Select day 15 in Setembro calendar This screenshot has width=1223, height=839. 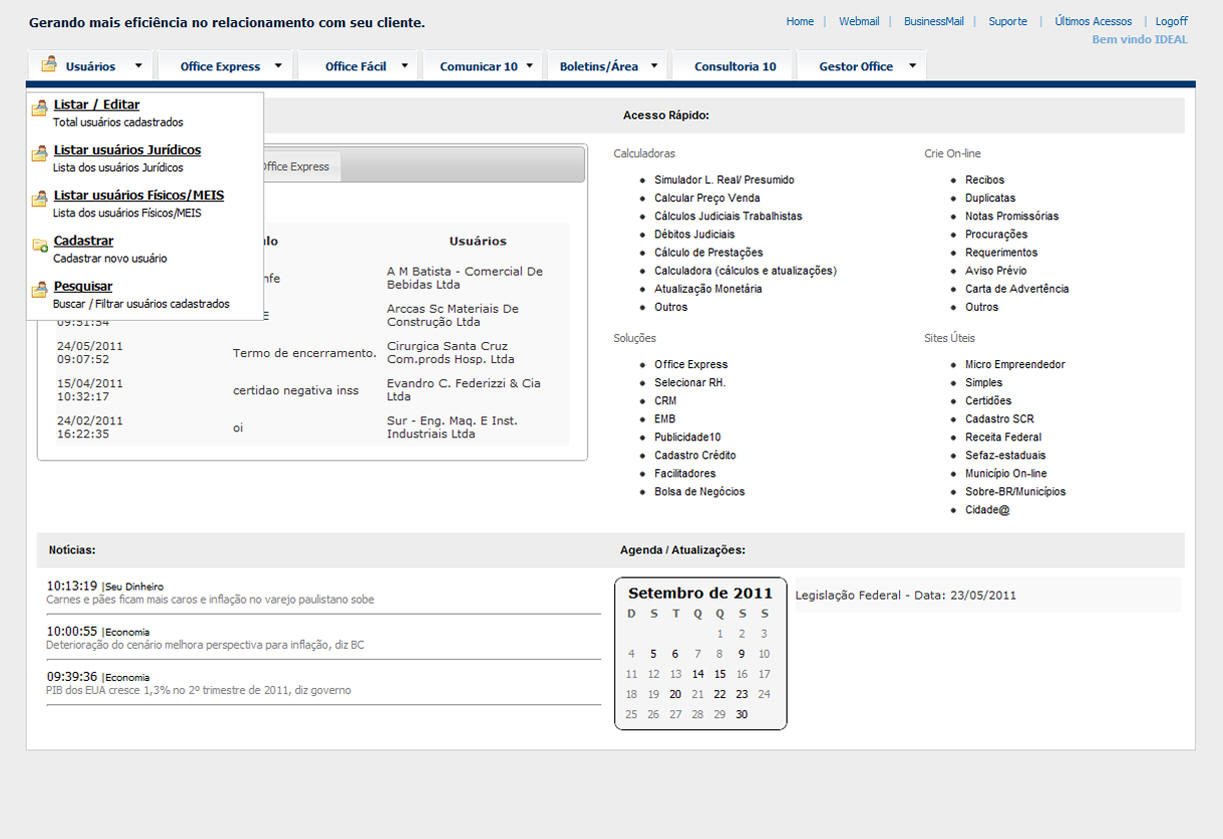tap(720, 674)
